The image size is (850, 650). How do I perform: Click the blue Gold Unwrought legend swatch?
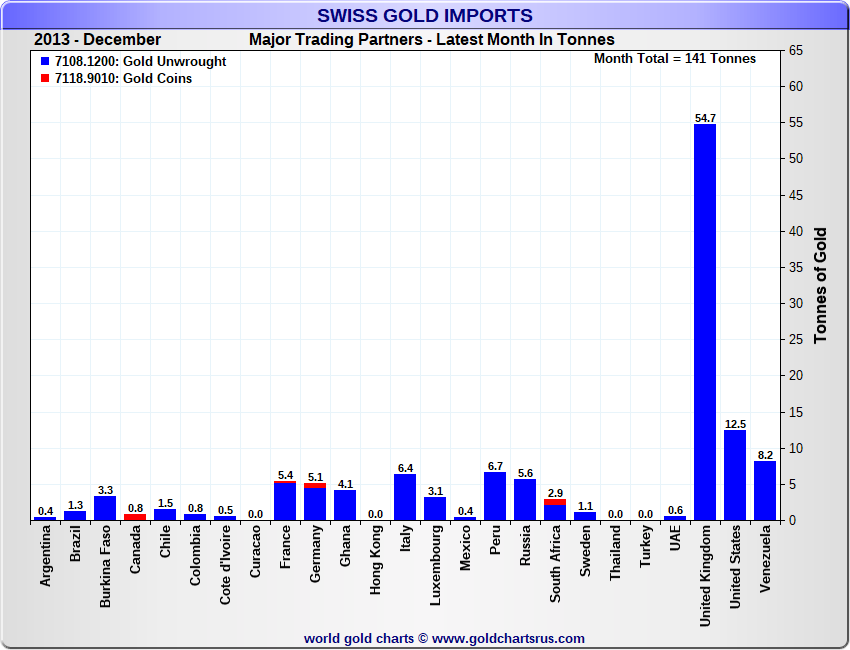[46, 62]
